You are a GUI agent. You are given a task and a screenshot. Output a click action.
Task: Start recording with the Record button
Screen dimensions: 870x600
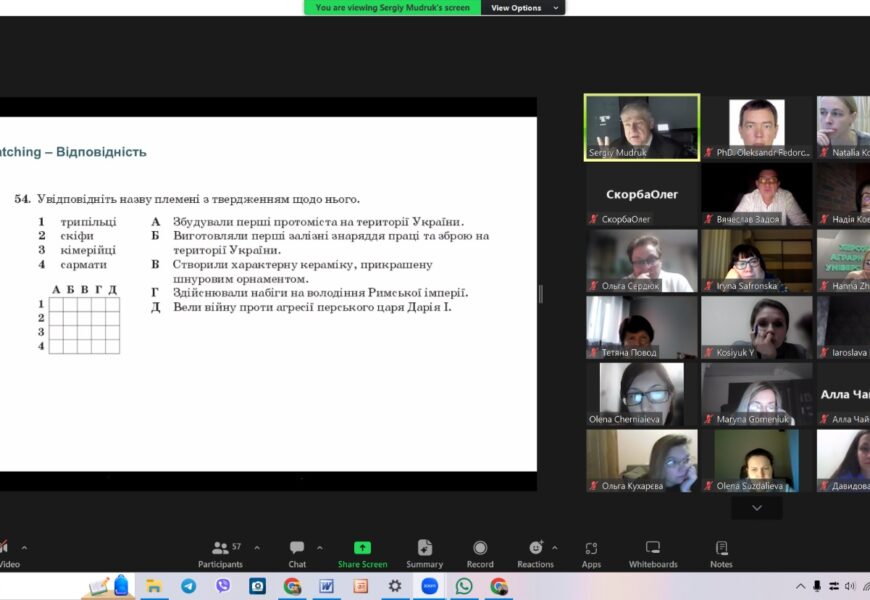coord(480,553)
